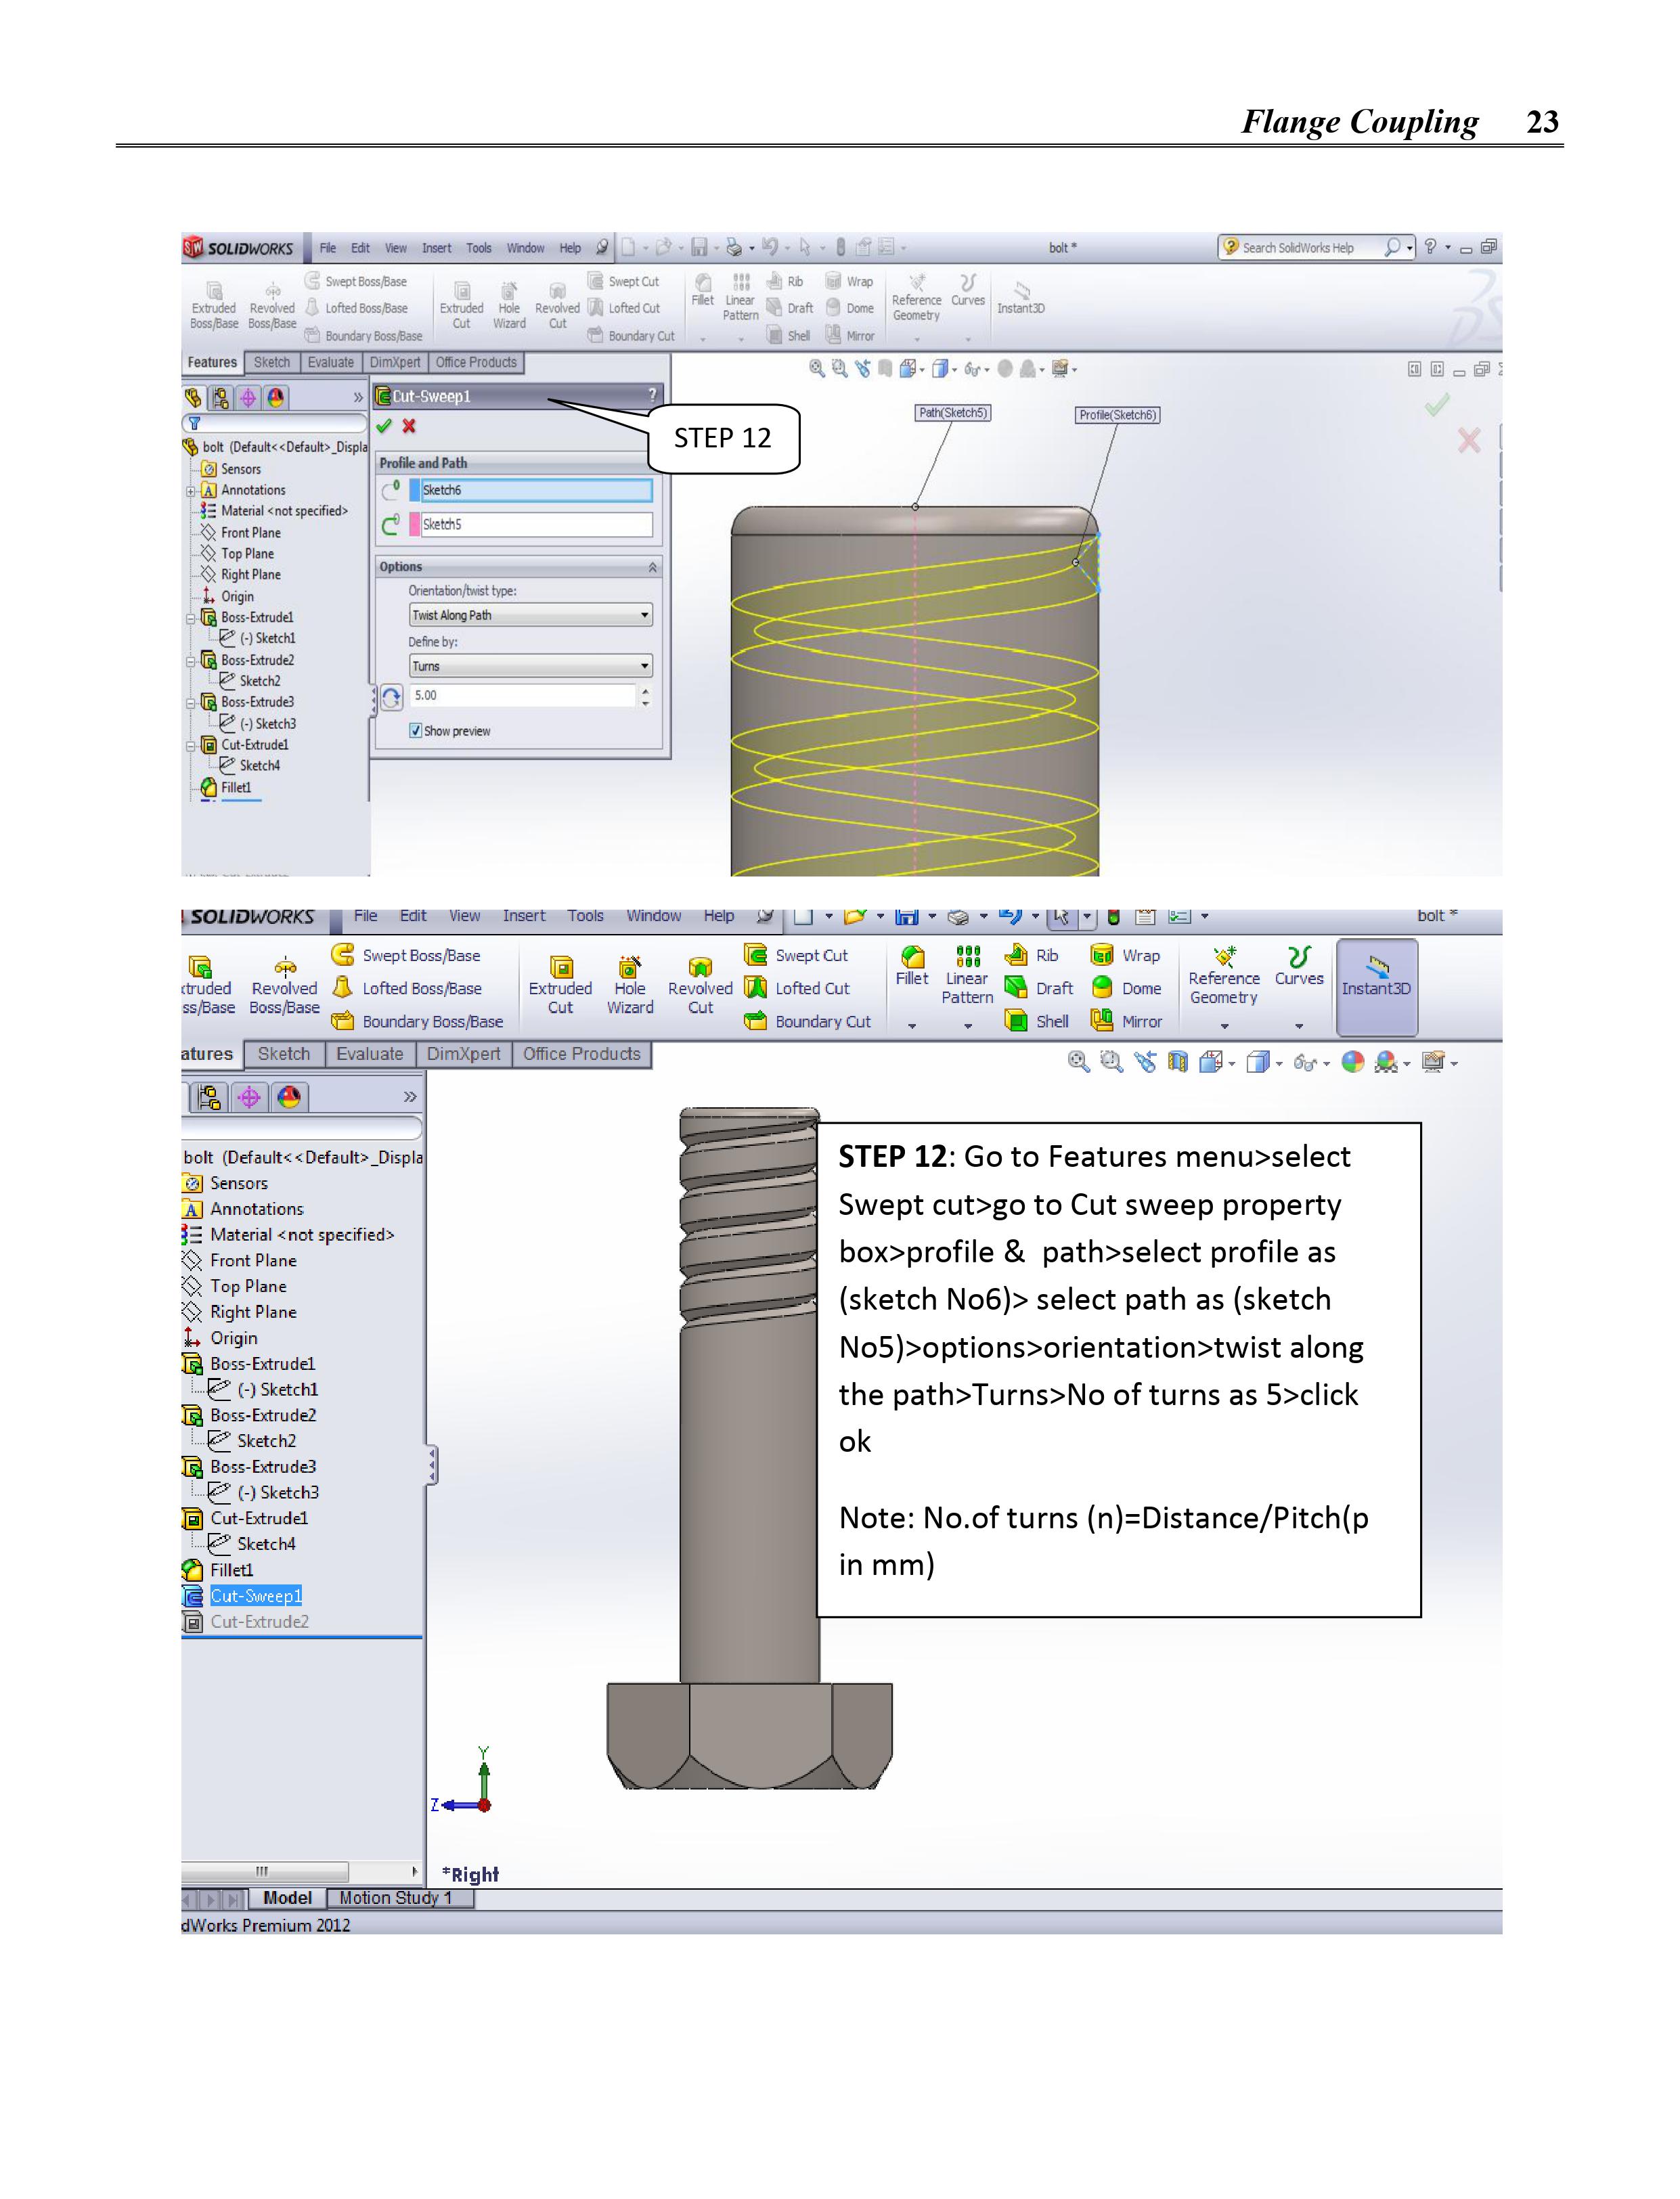Click the Mirror feature icon
The width and height of the screenshot is (1680, 2199).
click(x=1102, y=1020)
